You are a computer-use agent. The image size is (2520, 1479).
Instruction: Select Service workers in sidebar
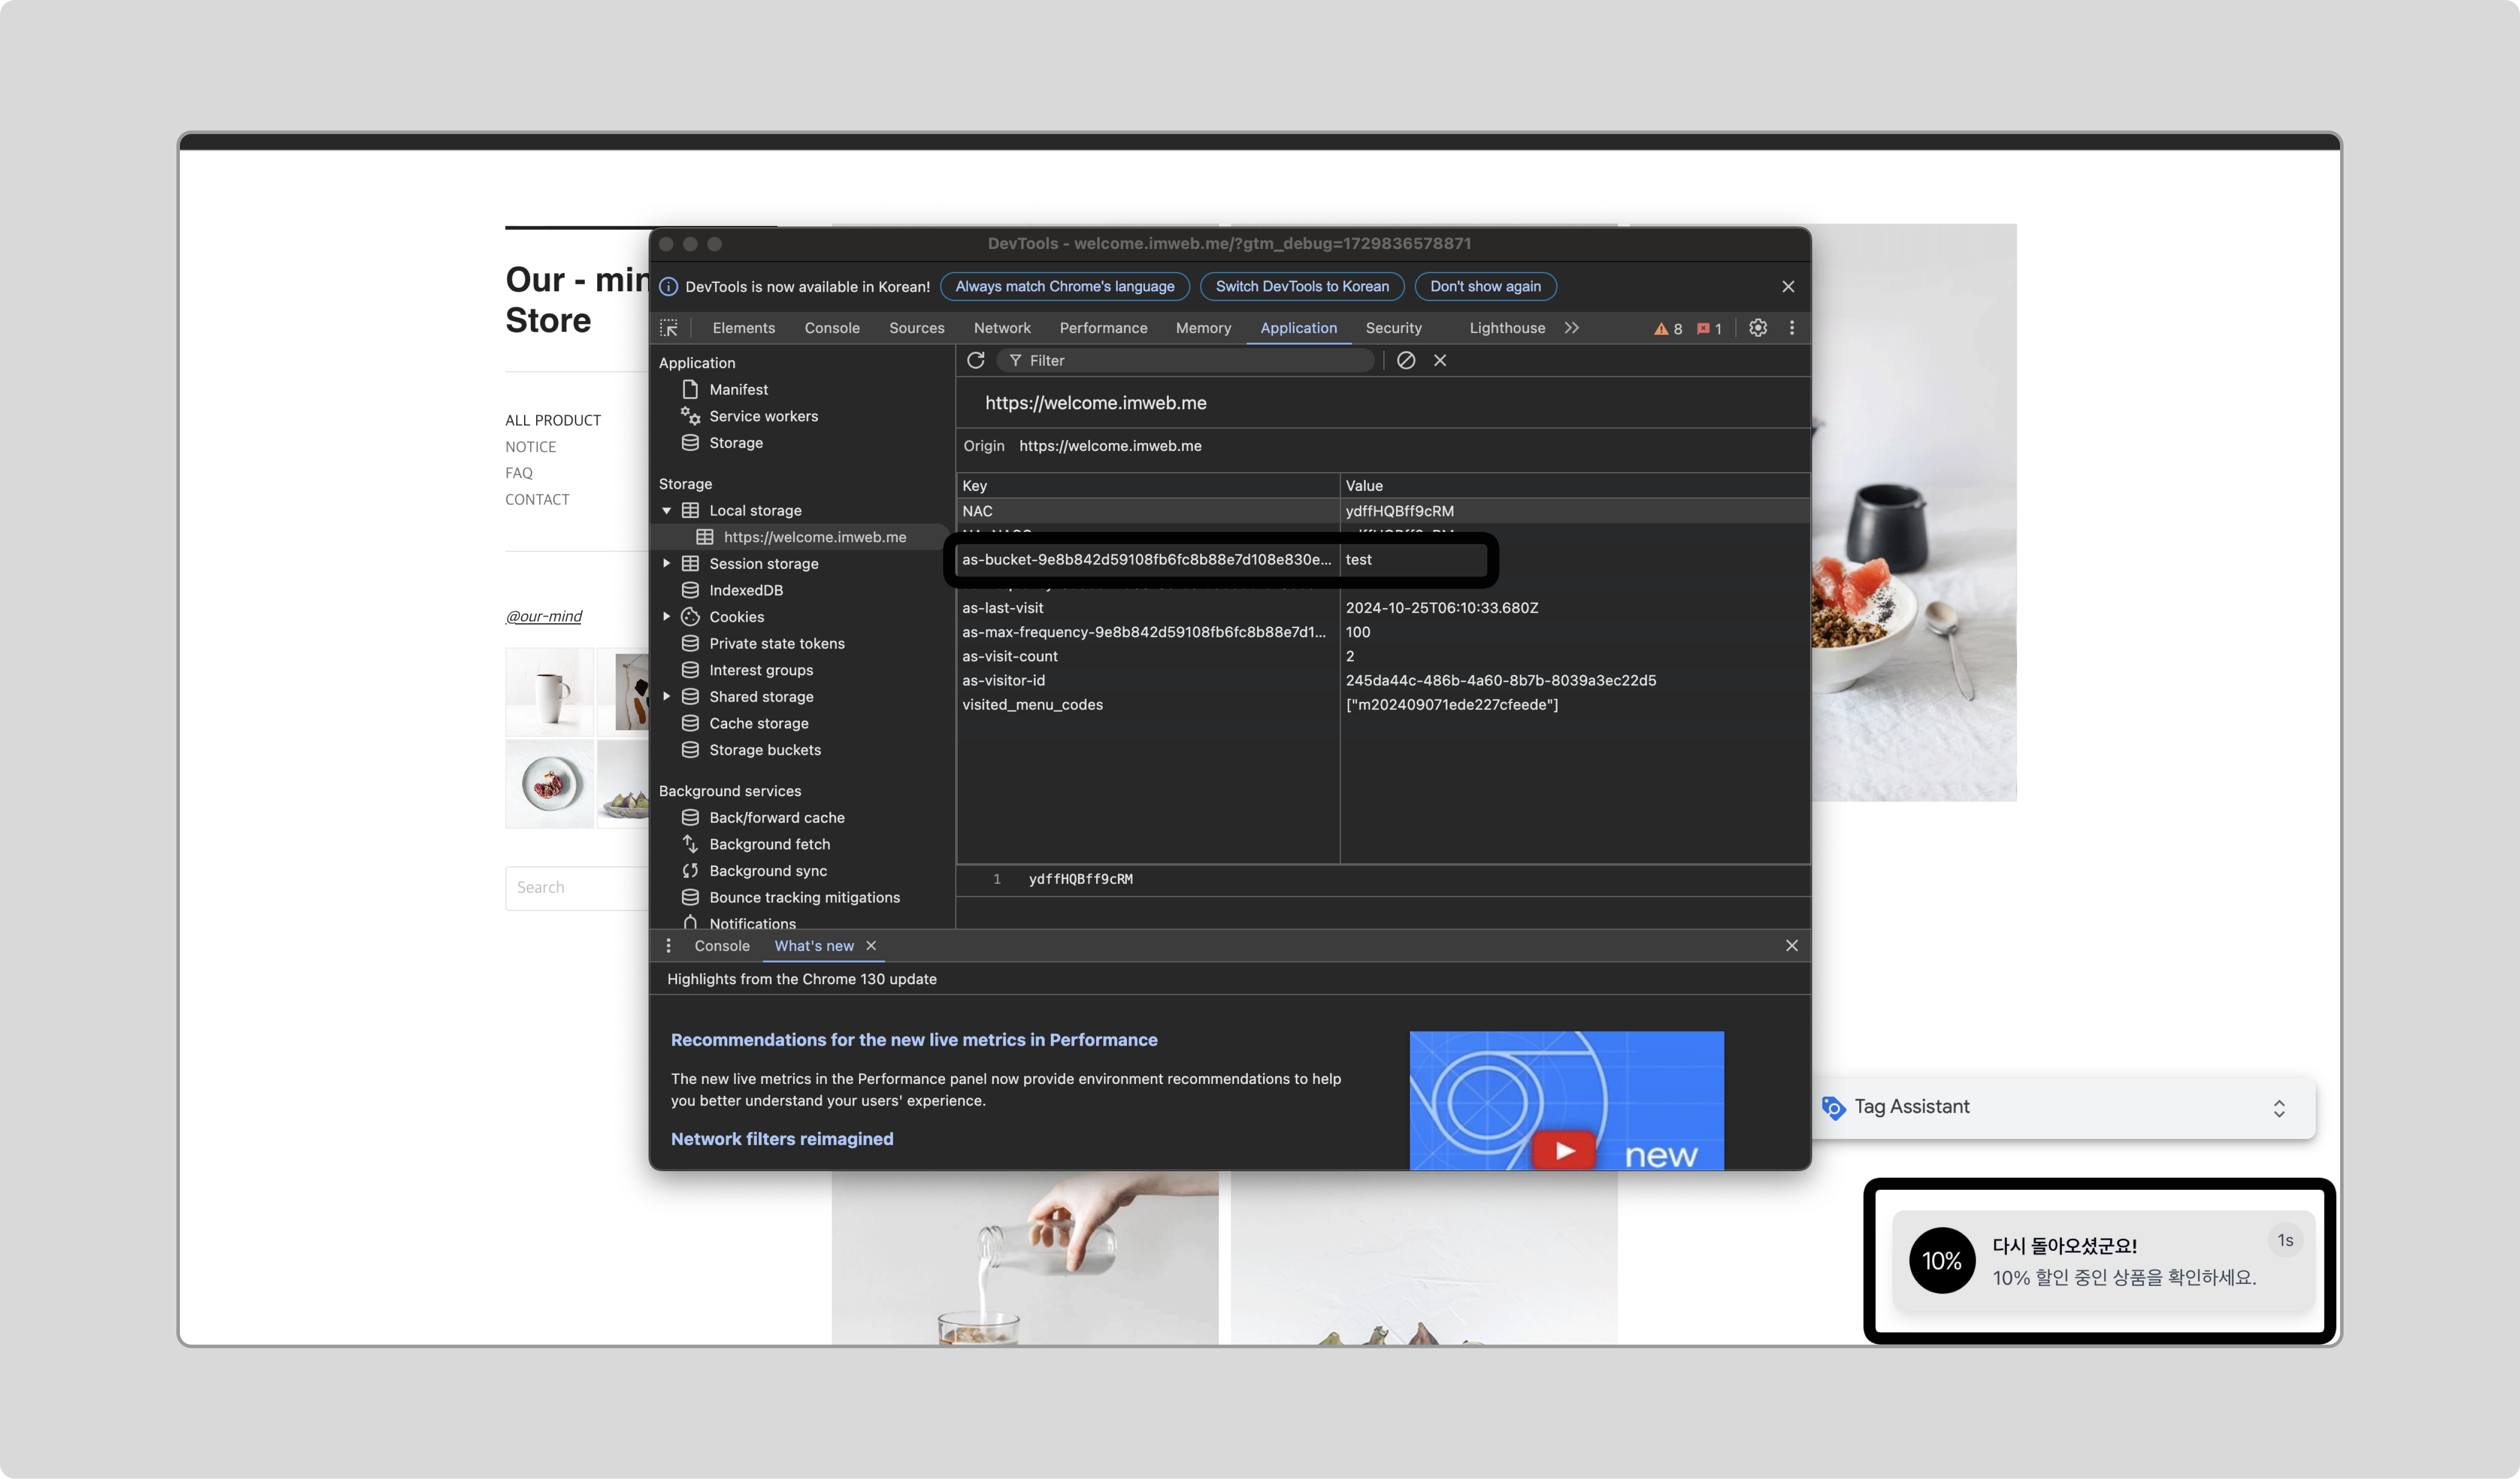pyautogui.click(x=763, y=416)
